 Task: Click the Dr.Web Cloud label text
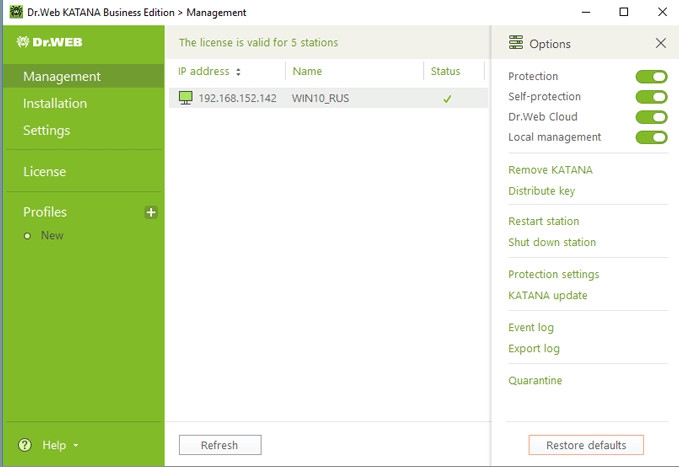tap(543, 117)
